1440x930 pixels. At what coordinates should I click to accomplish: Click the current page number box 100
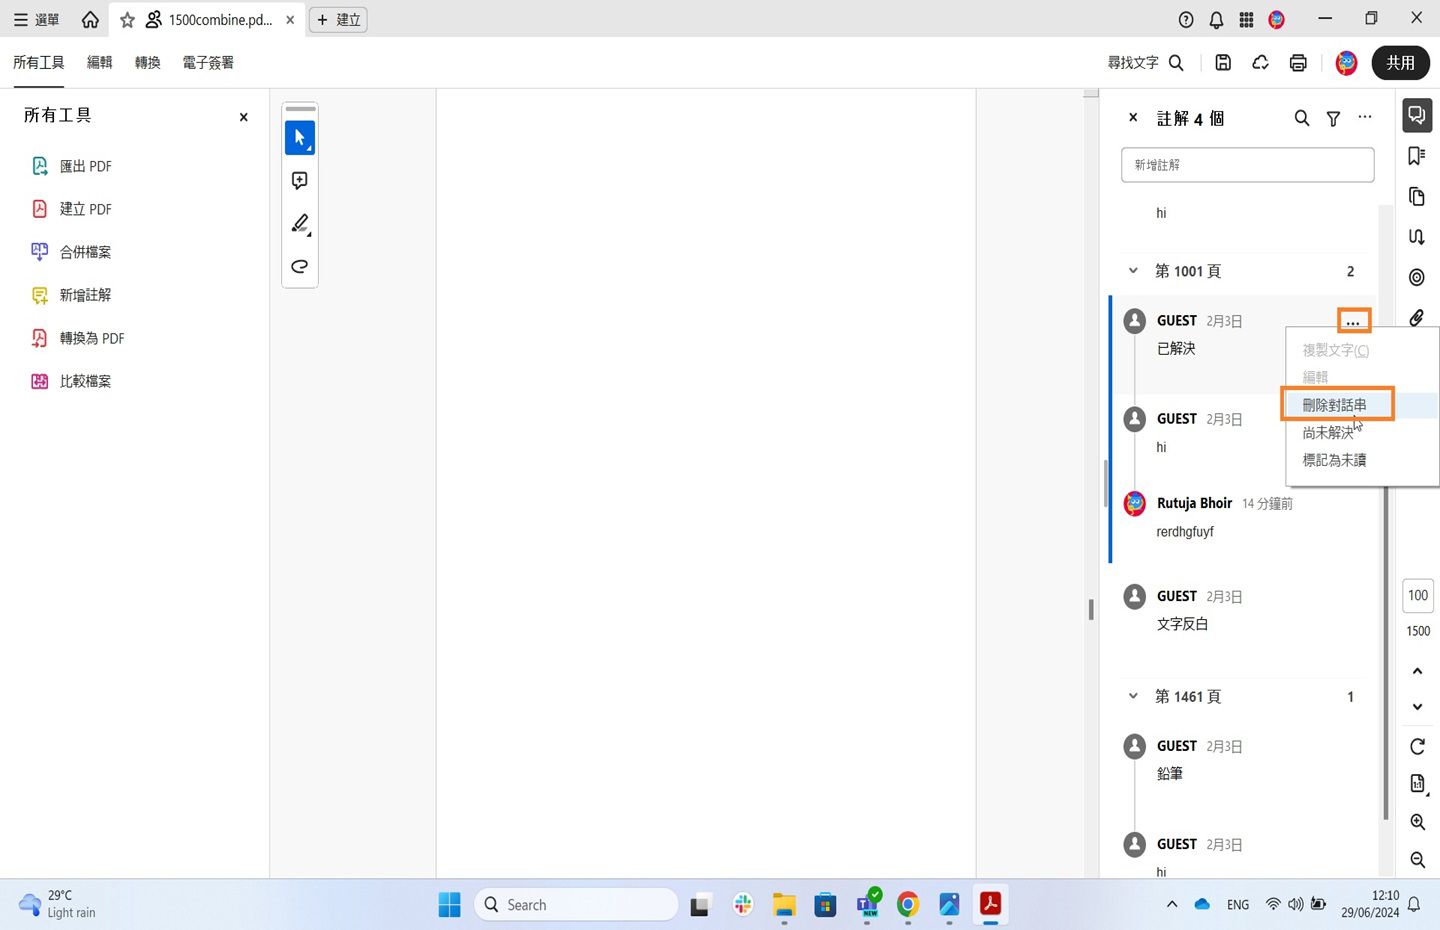pos(1418,595)
